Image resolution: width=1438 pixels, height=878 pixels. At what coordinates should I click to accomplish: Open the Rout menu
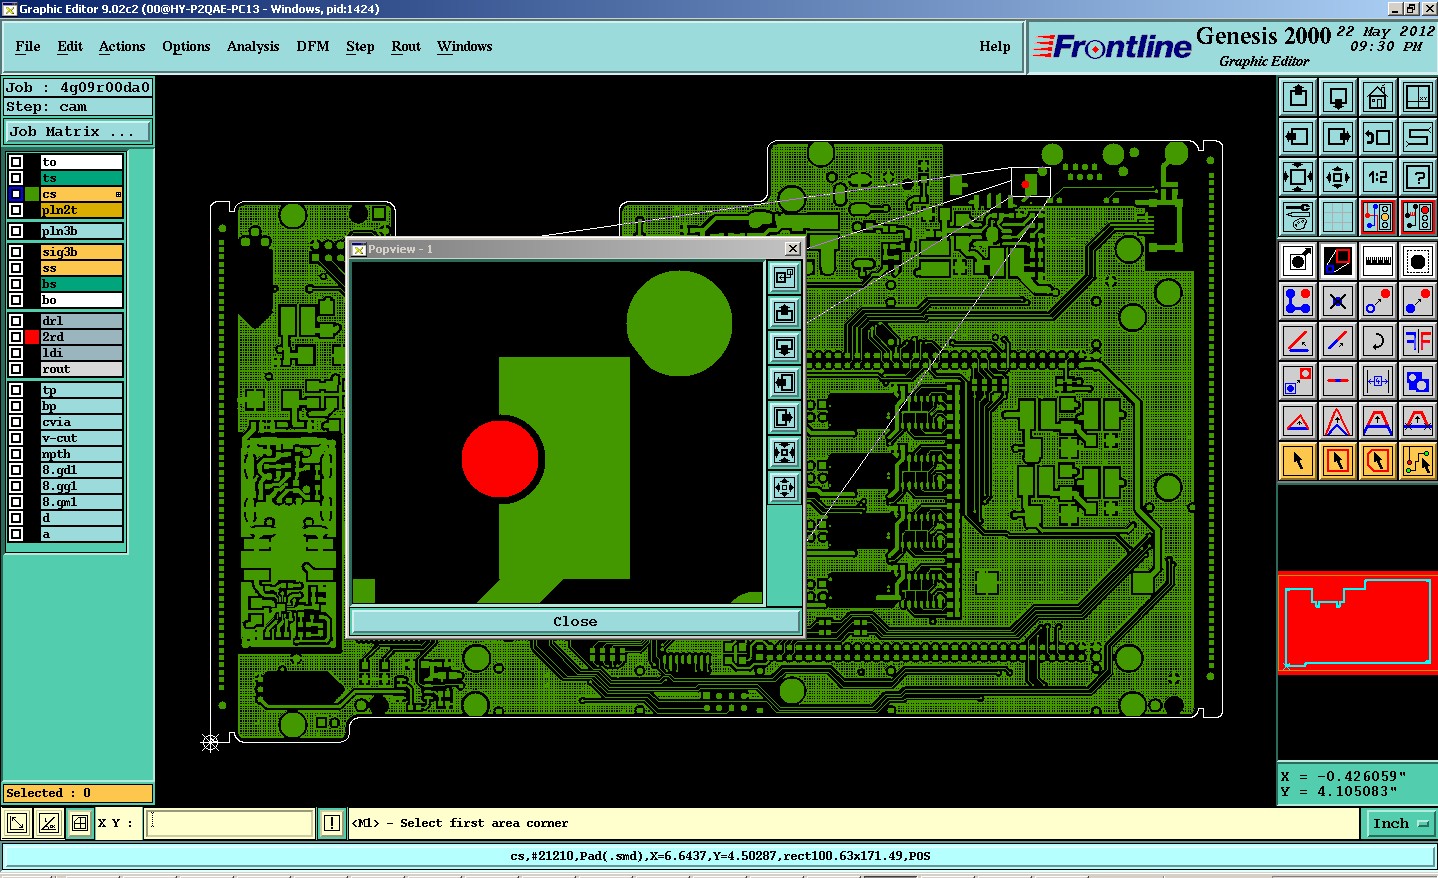coord(406,46)
